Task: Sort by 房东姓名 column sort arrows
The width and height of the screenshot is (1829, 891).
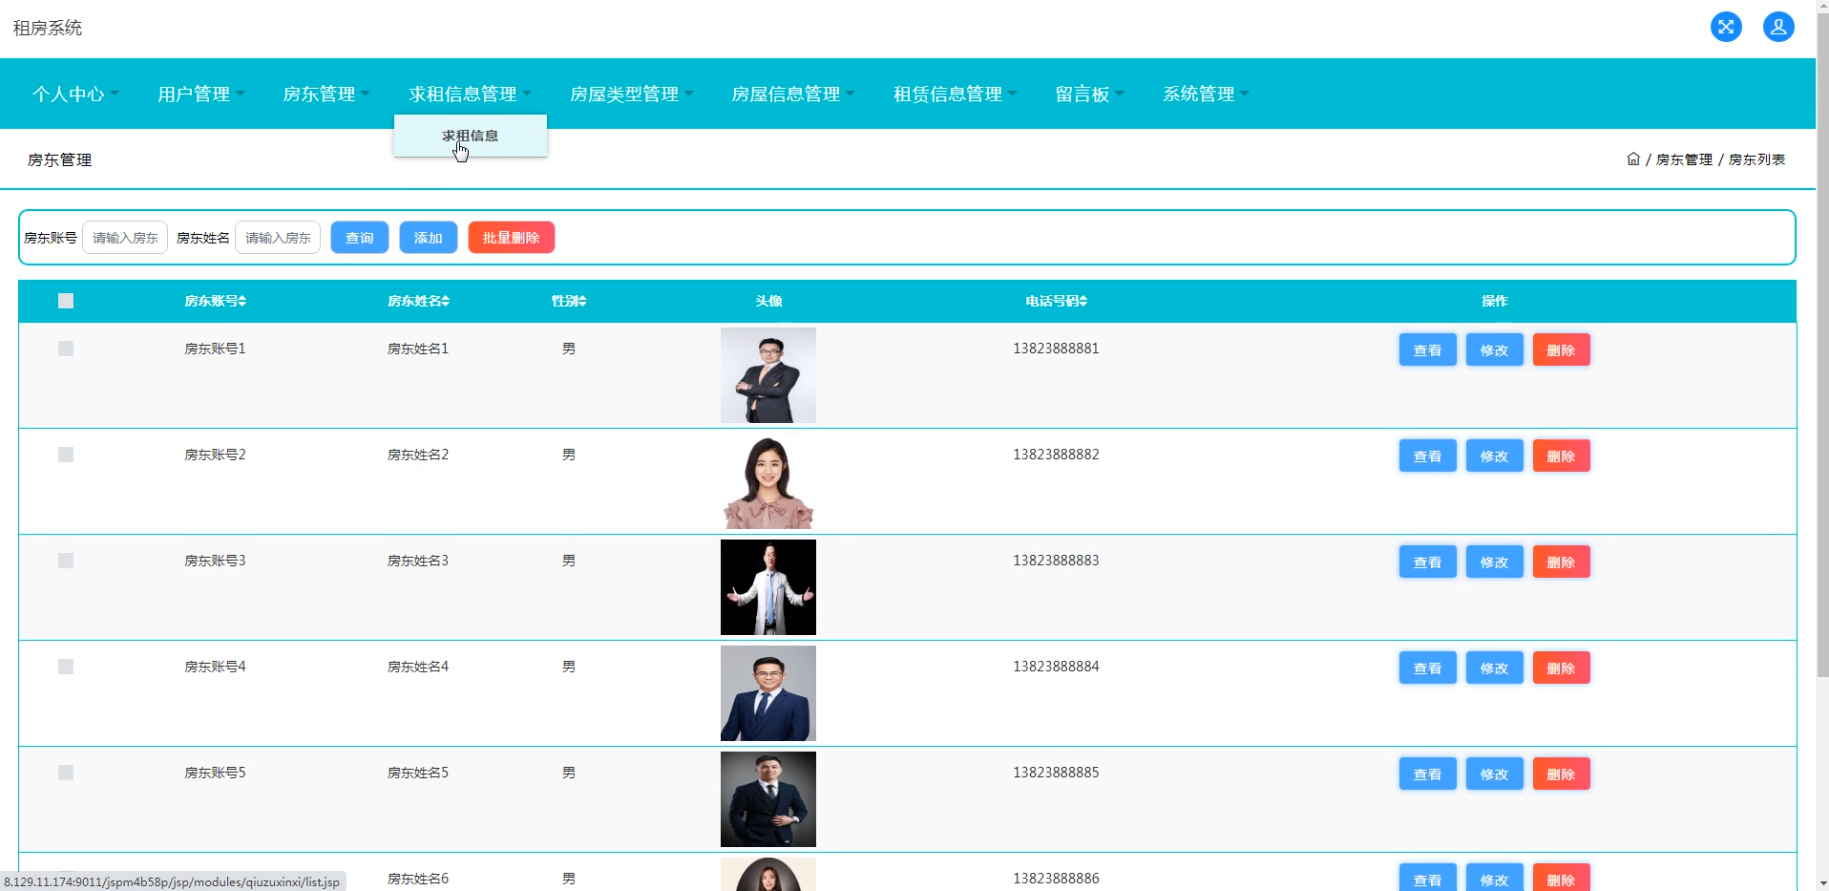Action: (445, 301)
